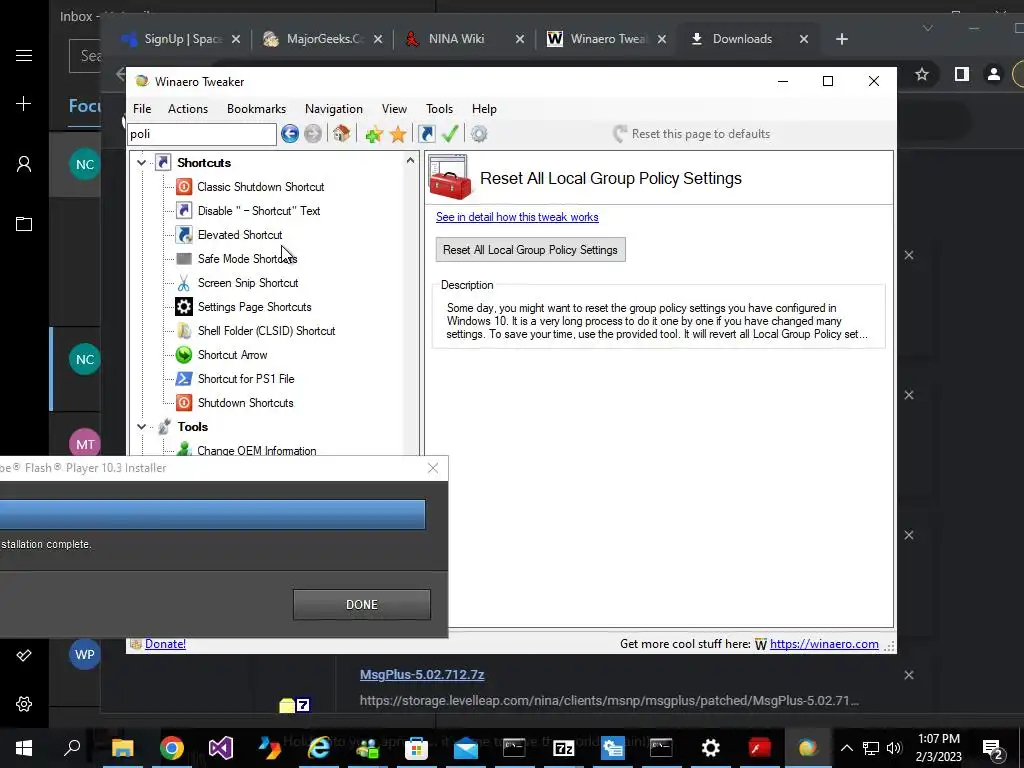Bookmark the page with browser star icon
The width and height of the screenshot is (1024, 768).
coord(921,74)
